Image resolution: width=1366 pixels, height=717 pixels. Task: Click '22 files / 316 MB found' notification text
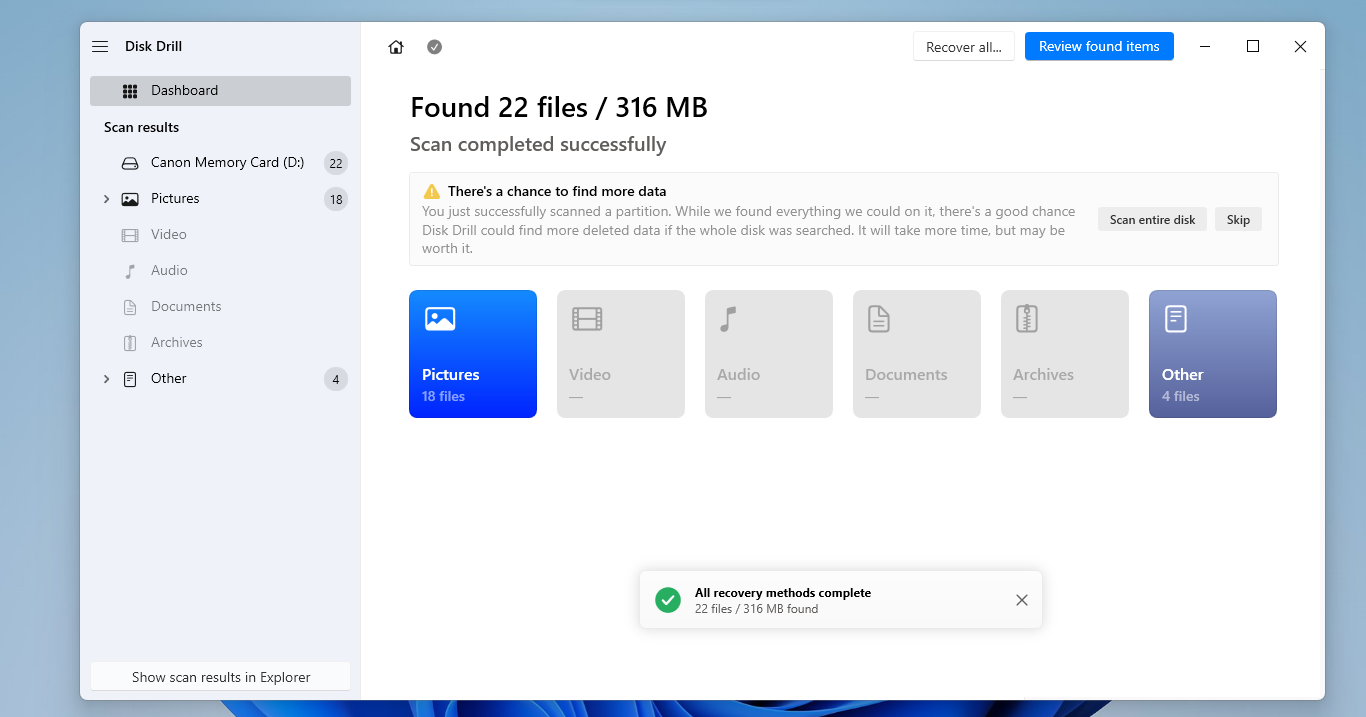756,609
